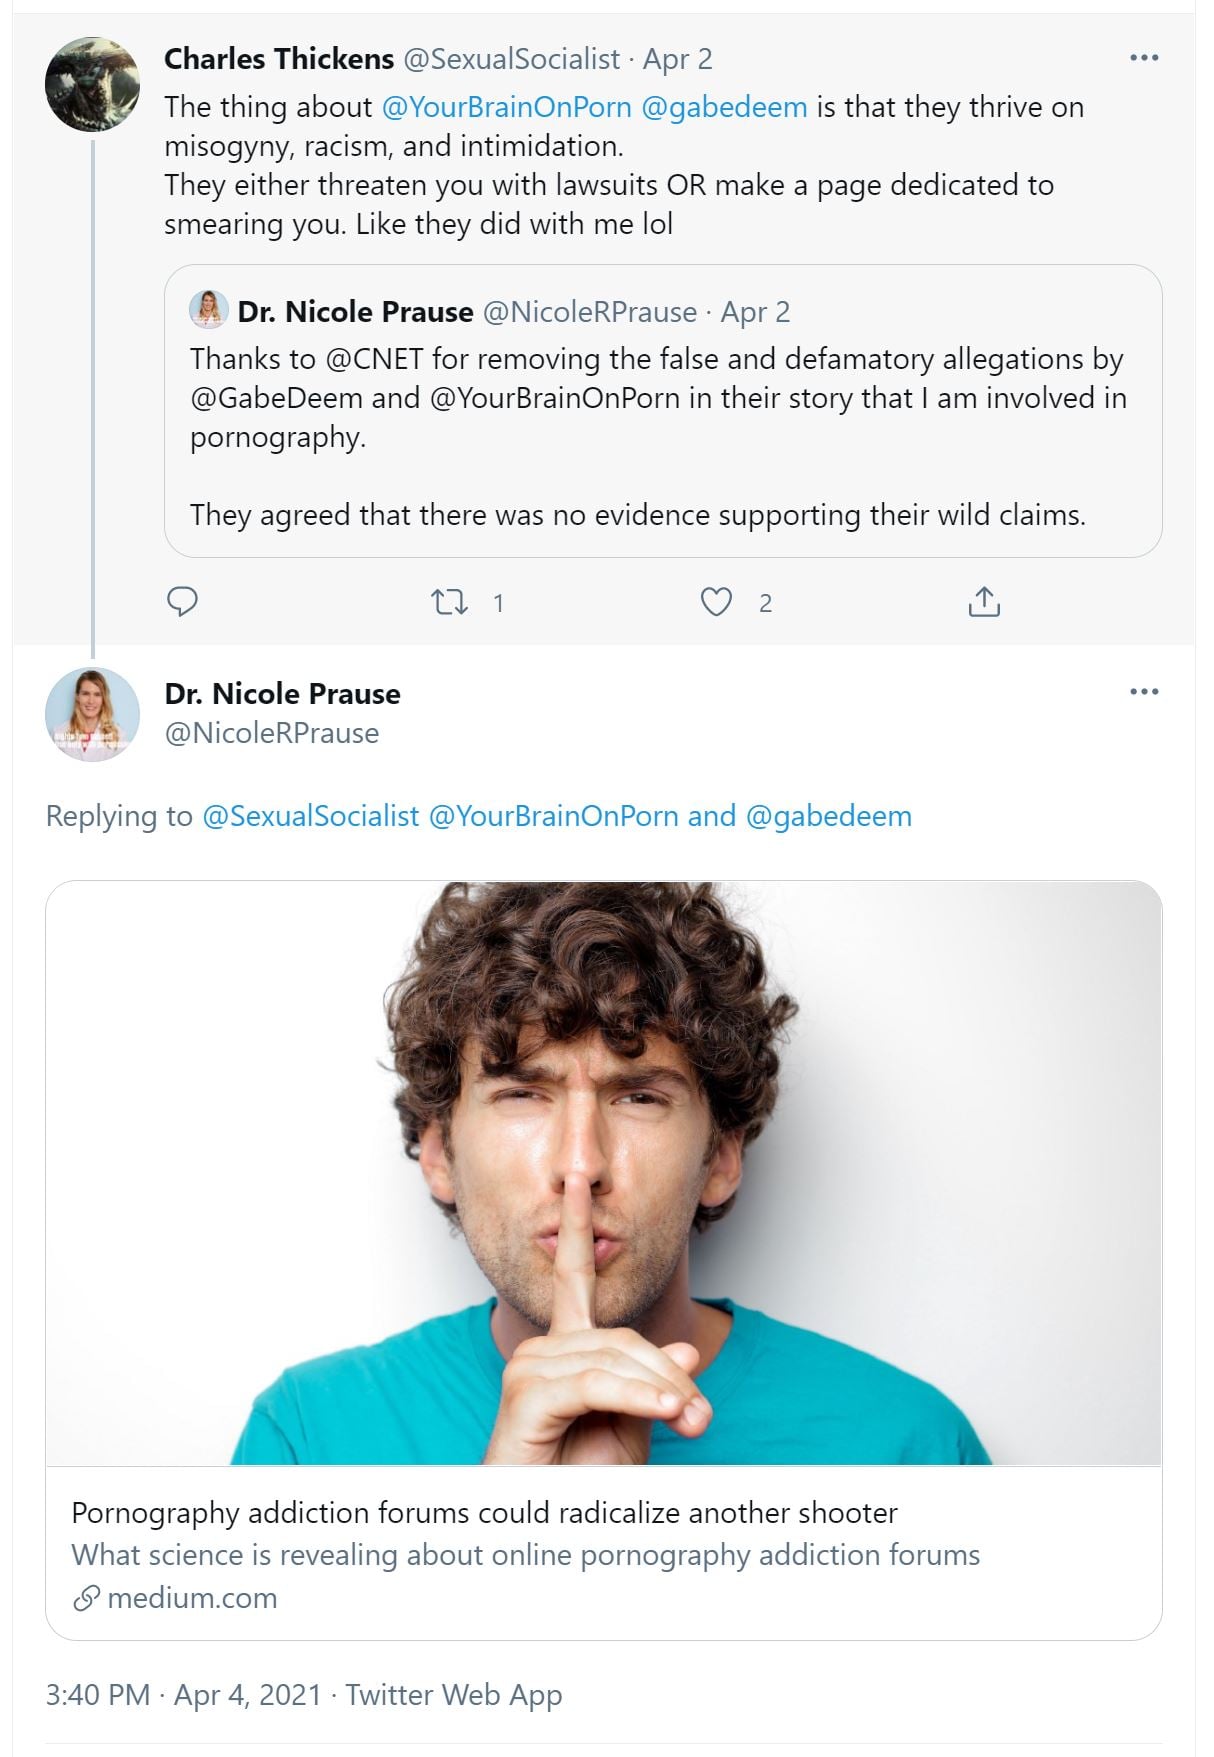The width and height of the screenshot is (1214, 1757).
Task: Click the Charles Thickens display name
Action: [279, 59]
